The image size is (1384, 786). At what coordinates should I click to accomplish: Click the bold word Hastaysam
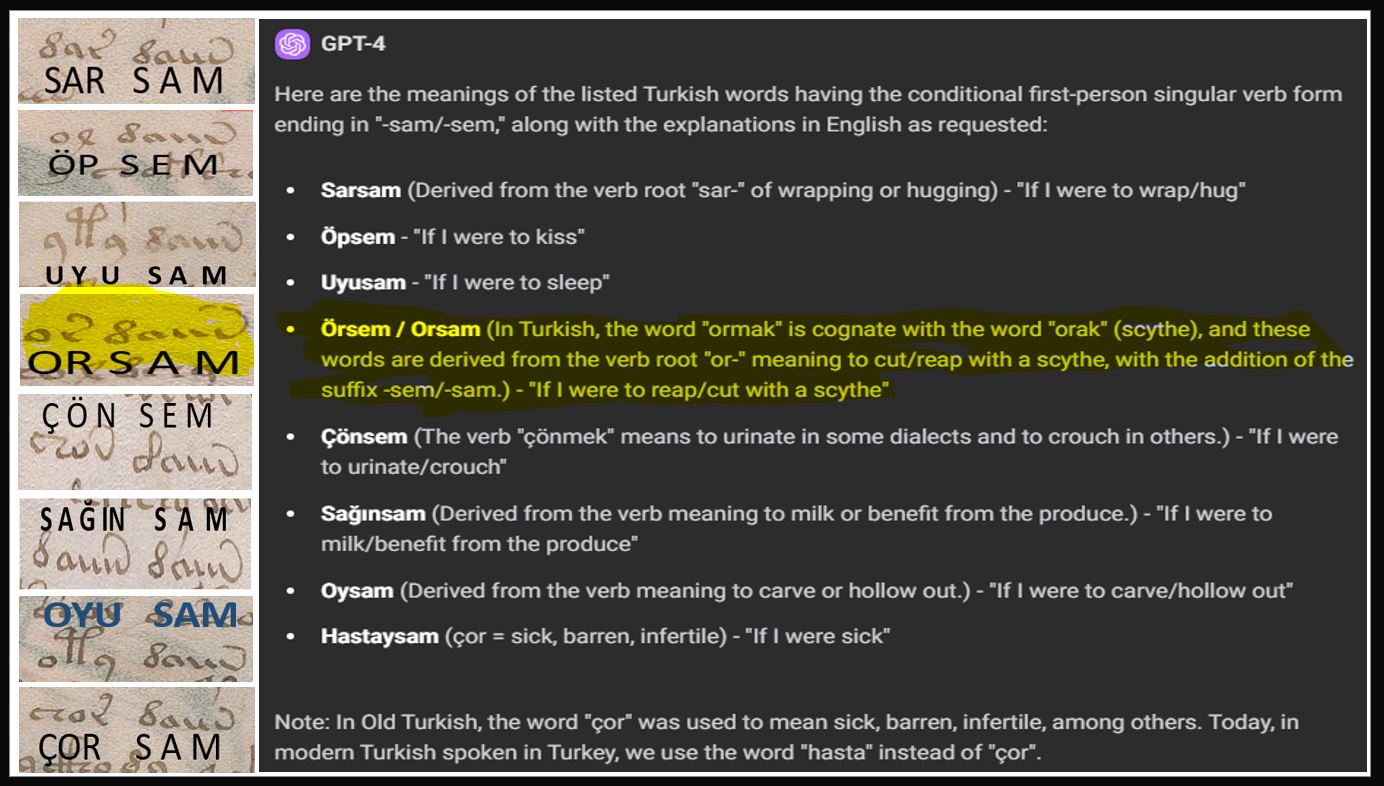point(380,636)
